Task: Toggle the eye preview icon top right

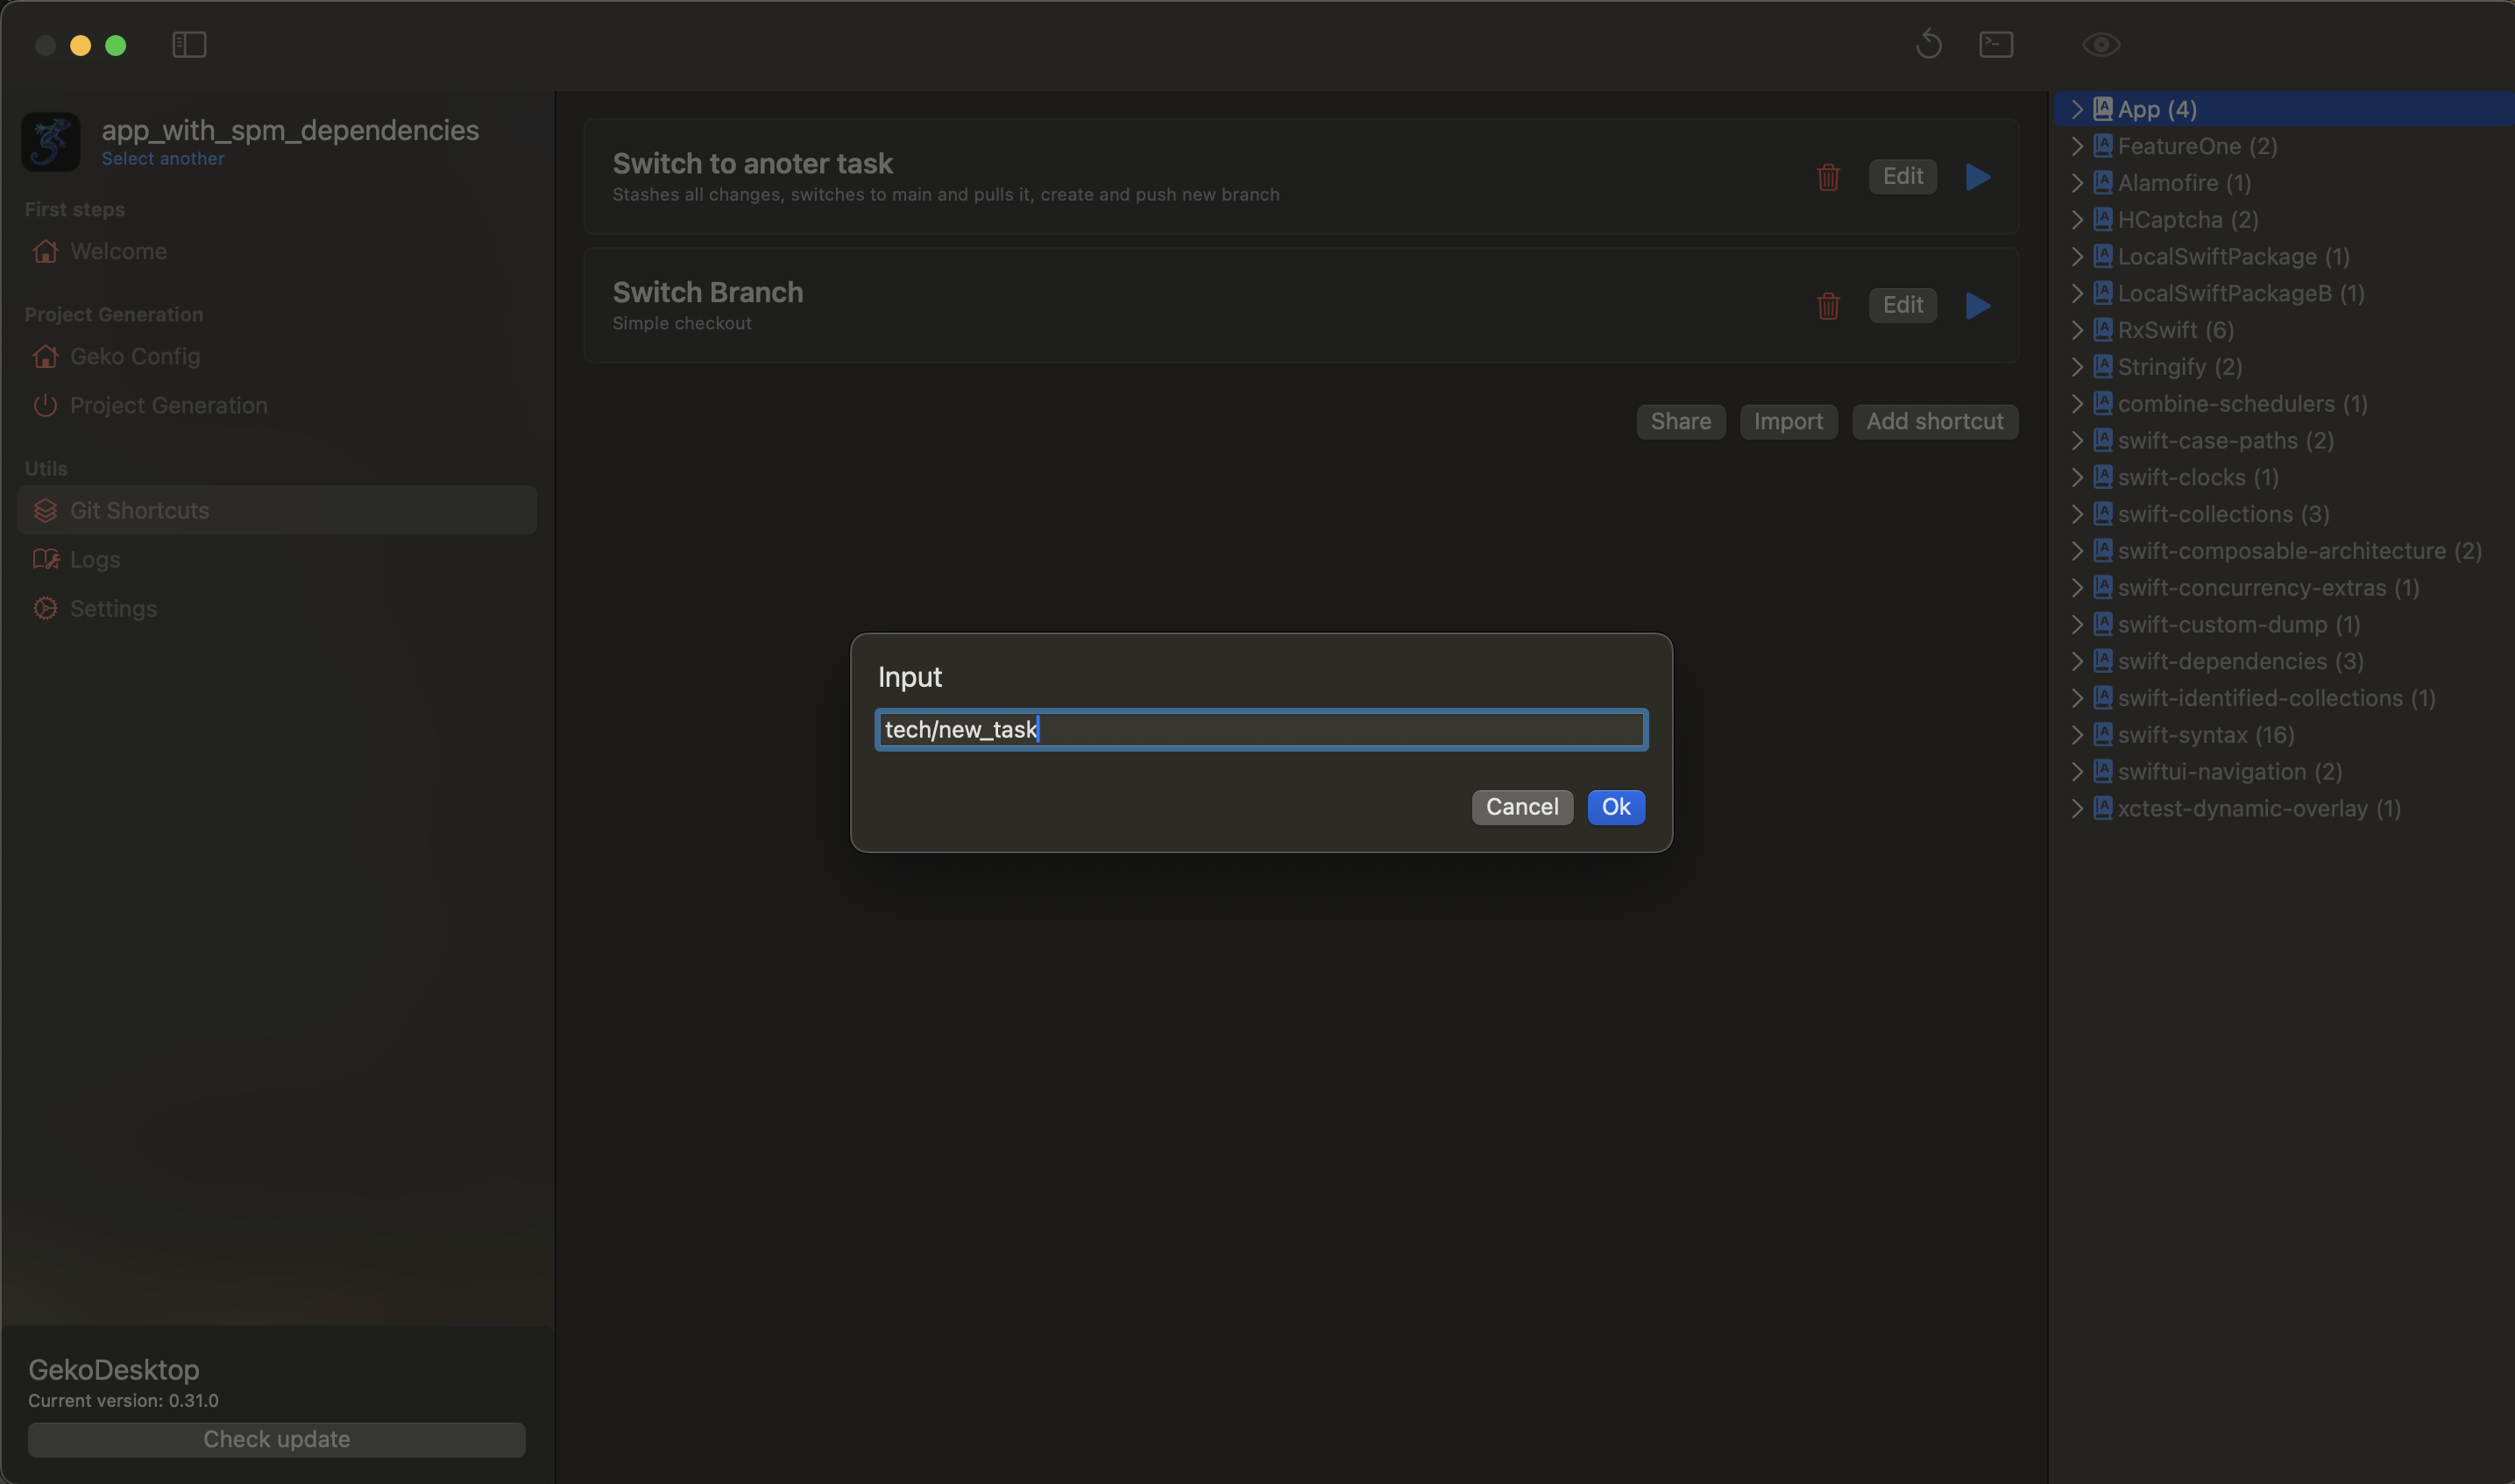Action: pos(2100,44)
